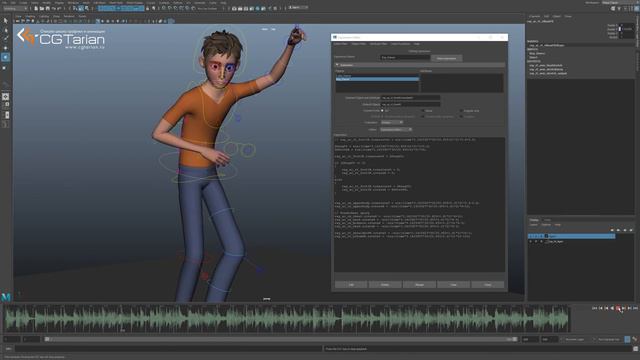Switch to single-pane viewport layout icon

[5, 97]
